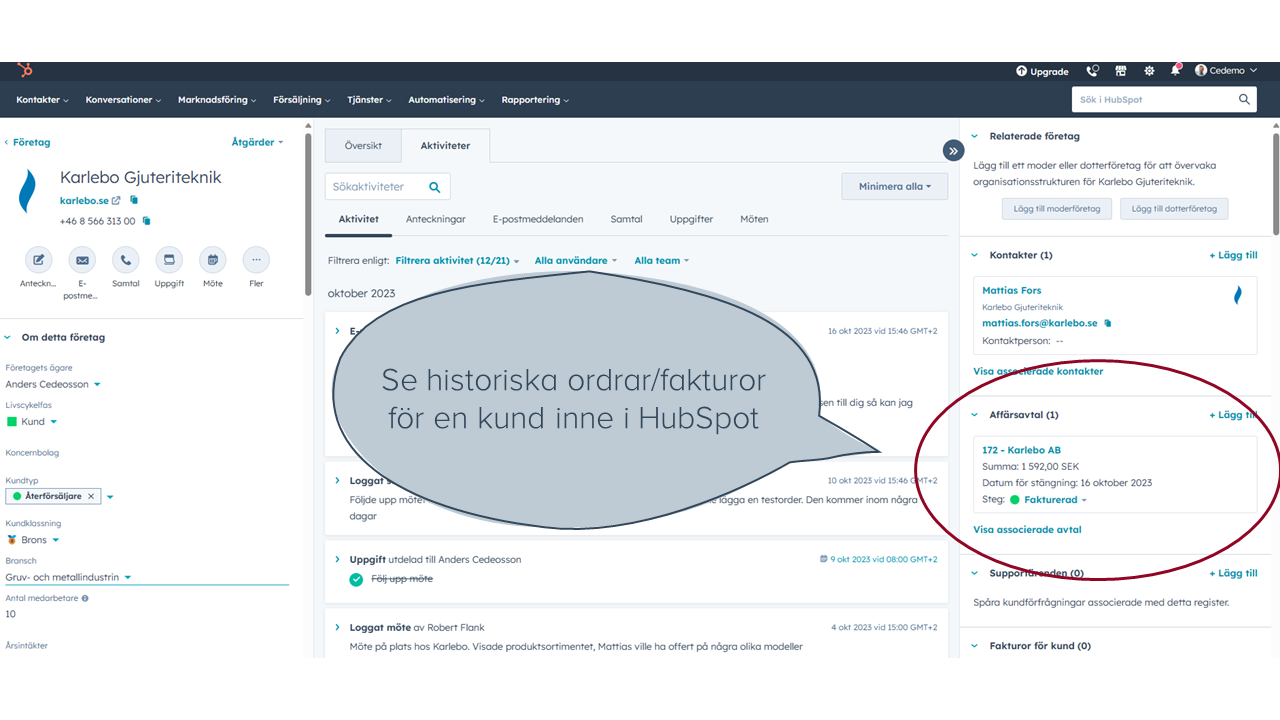Click Lägg till dotterföretag button
Viewport: 1280px width, 720px height.
click(1174, 209)
